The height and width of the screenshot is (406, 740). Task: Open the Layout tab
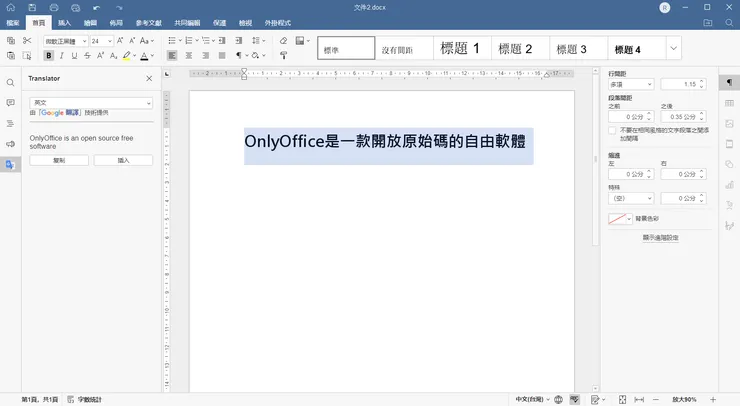click(x=116, y=23)
